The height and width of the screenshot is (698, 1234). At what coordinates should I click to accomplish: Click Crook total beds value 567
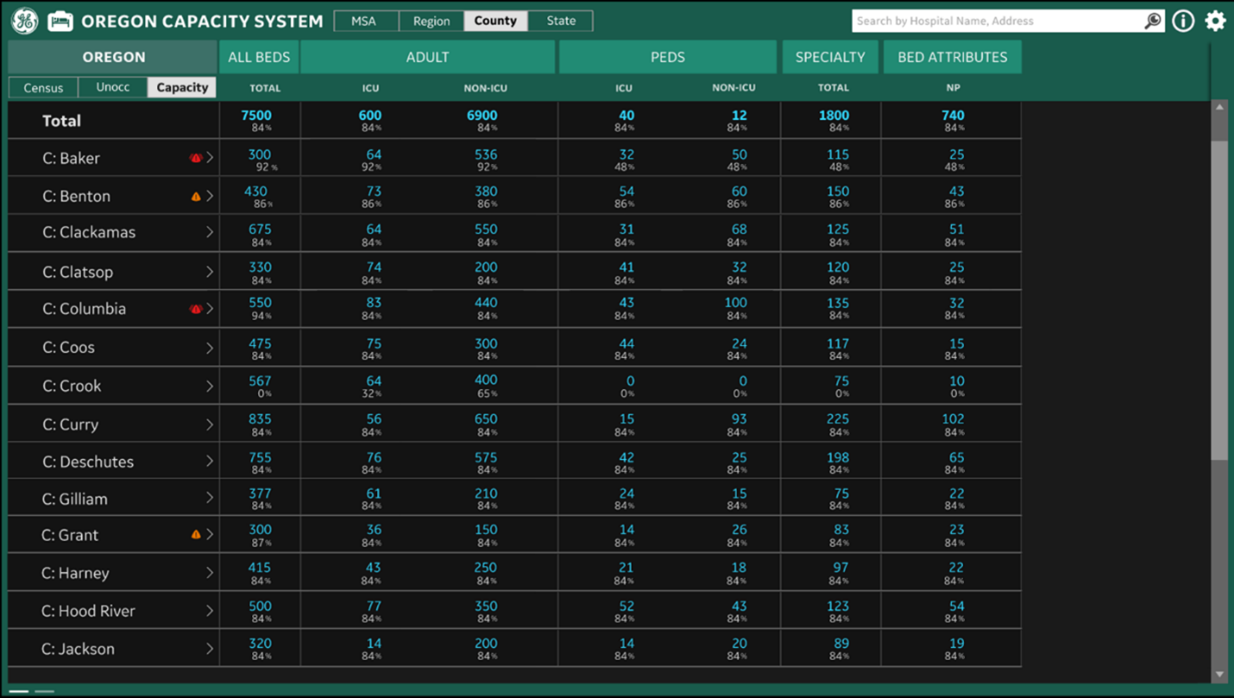[259, 381]
